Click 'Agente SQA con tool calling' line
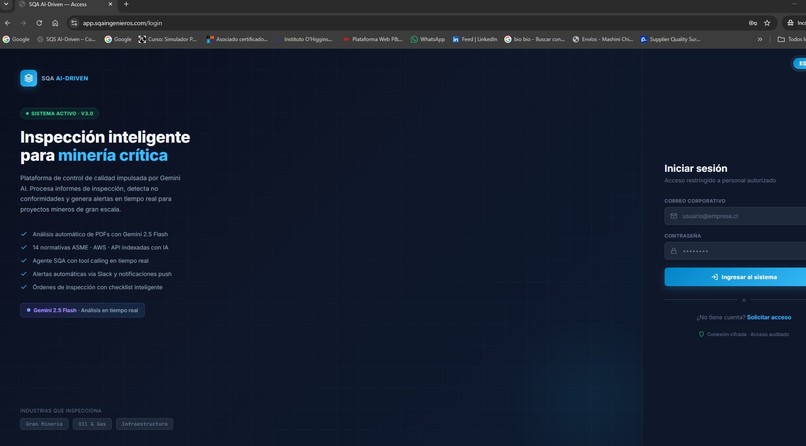Viewport: 806px width, 446px height. pos(90,261)
